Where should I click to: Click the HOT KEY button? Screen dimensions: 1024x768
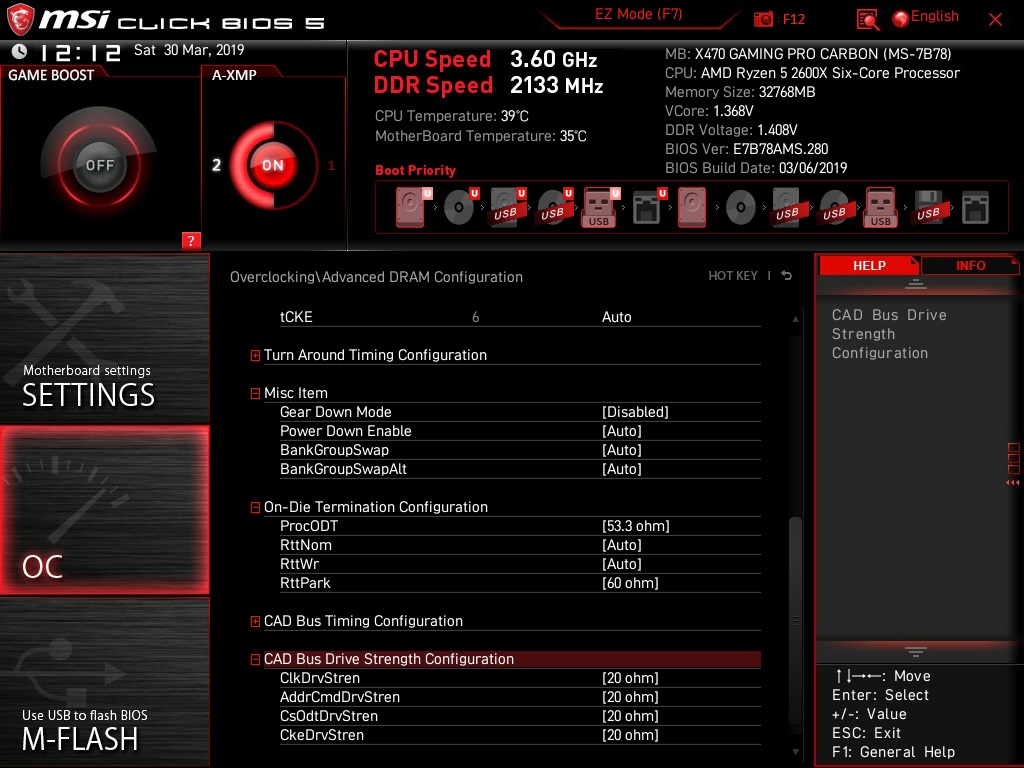pos(733,276)
